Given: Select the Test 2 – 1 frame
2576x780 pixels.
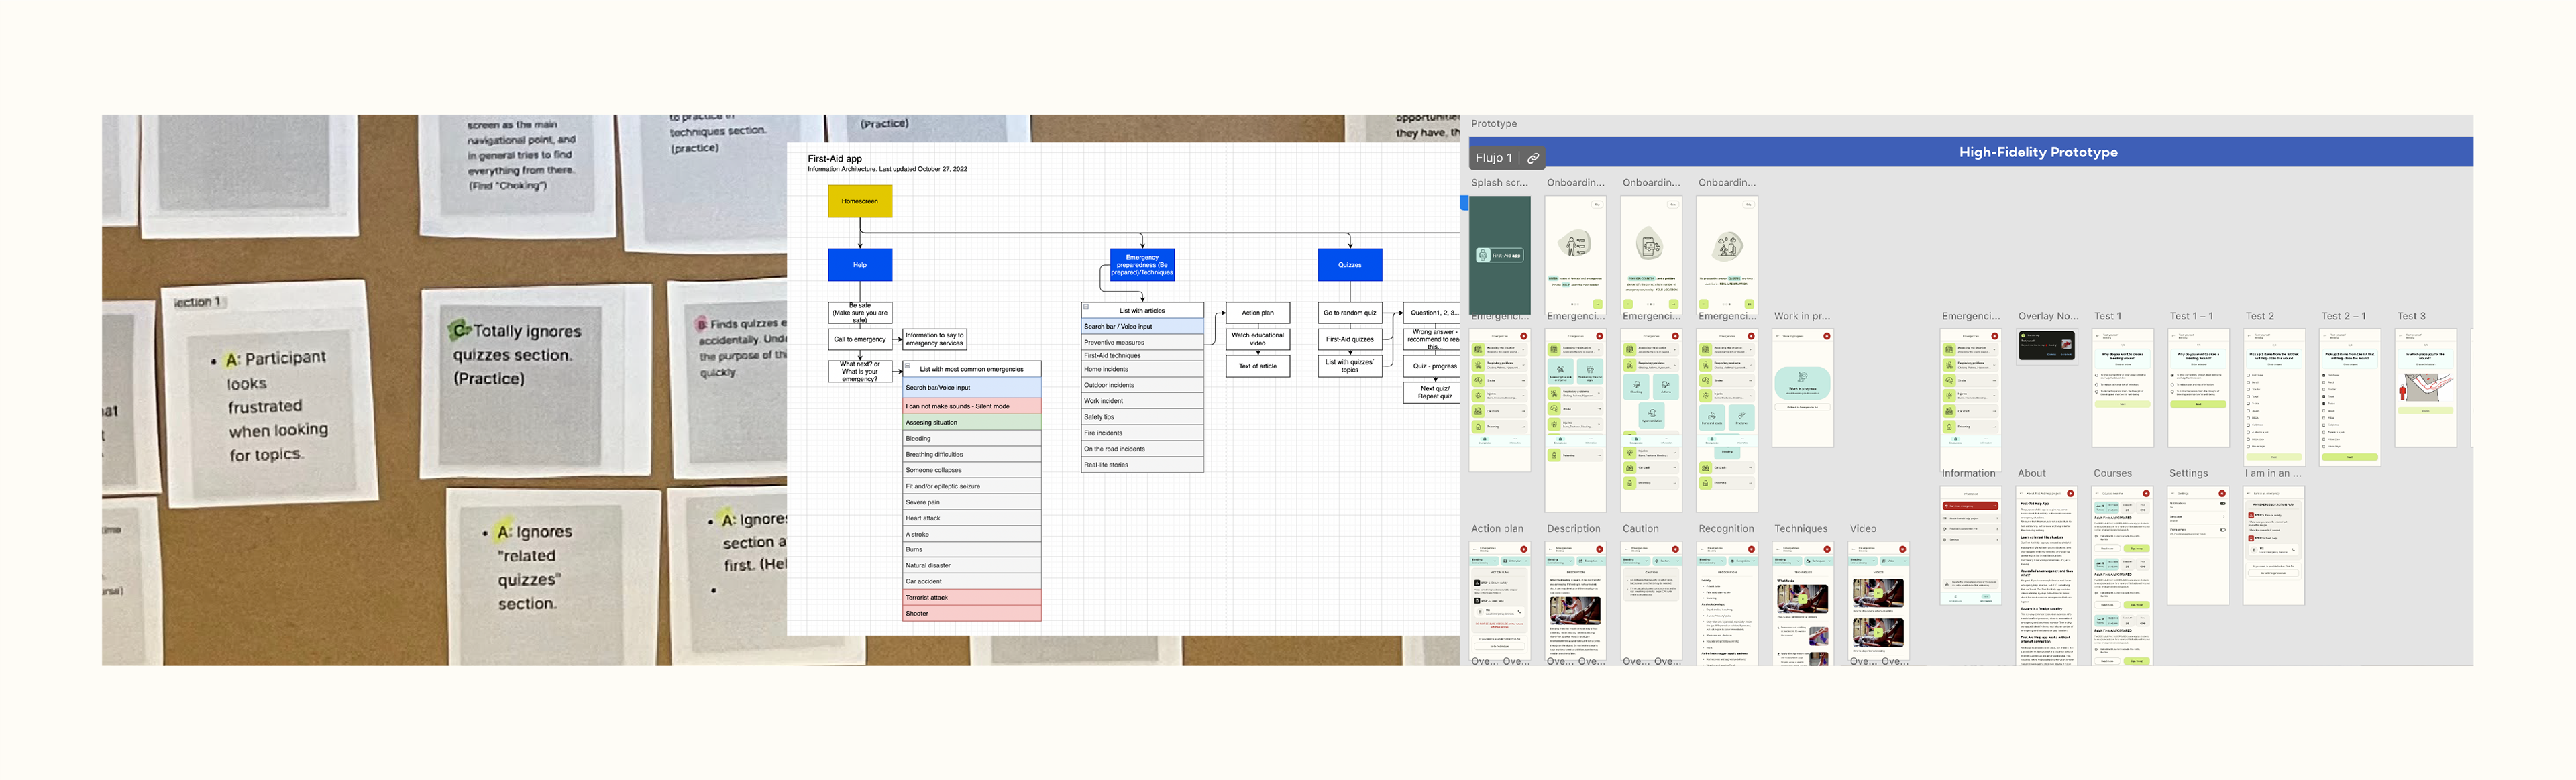Looking at the screenshot, I should [x=2350, y=397].
